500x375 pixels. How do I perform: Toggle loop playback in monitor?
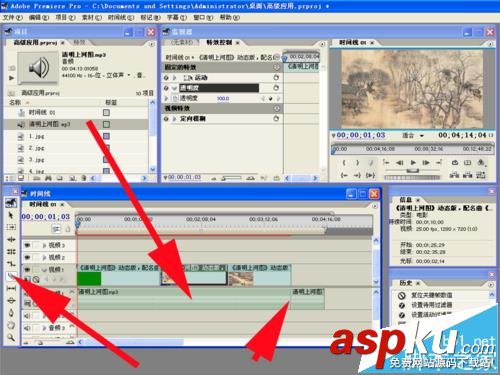click(455, 163)
